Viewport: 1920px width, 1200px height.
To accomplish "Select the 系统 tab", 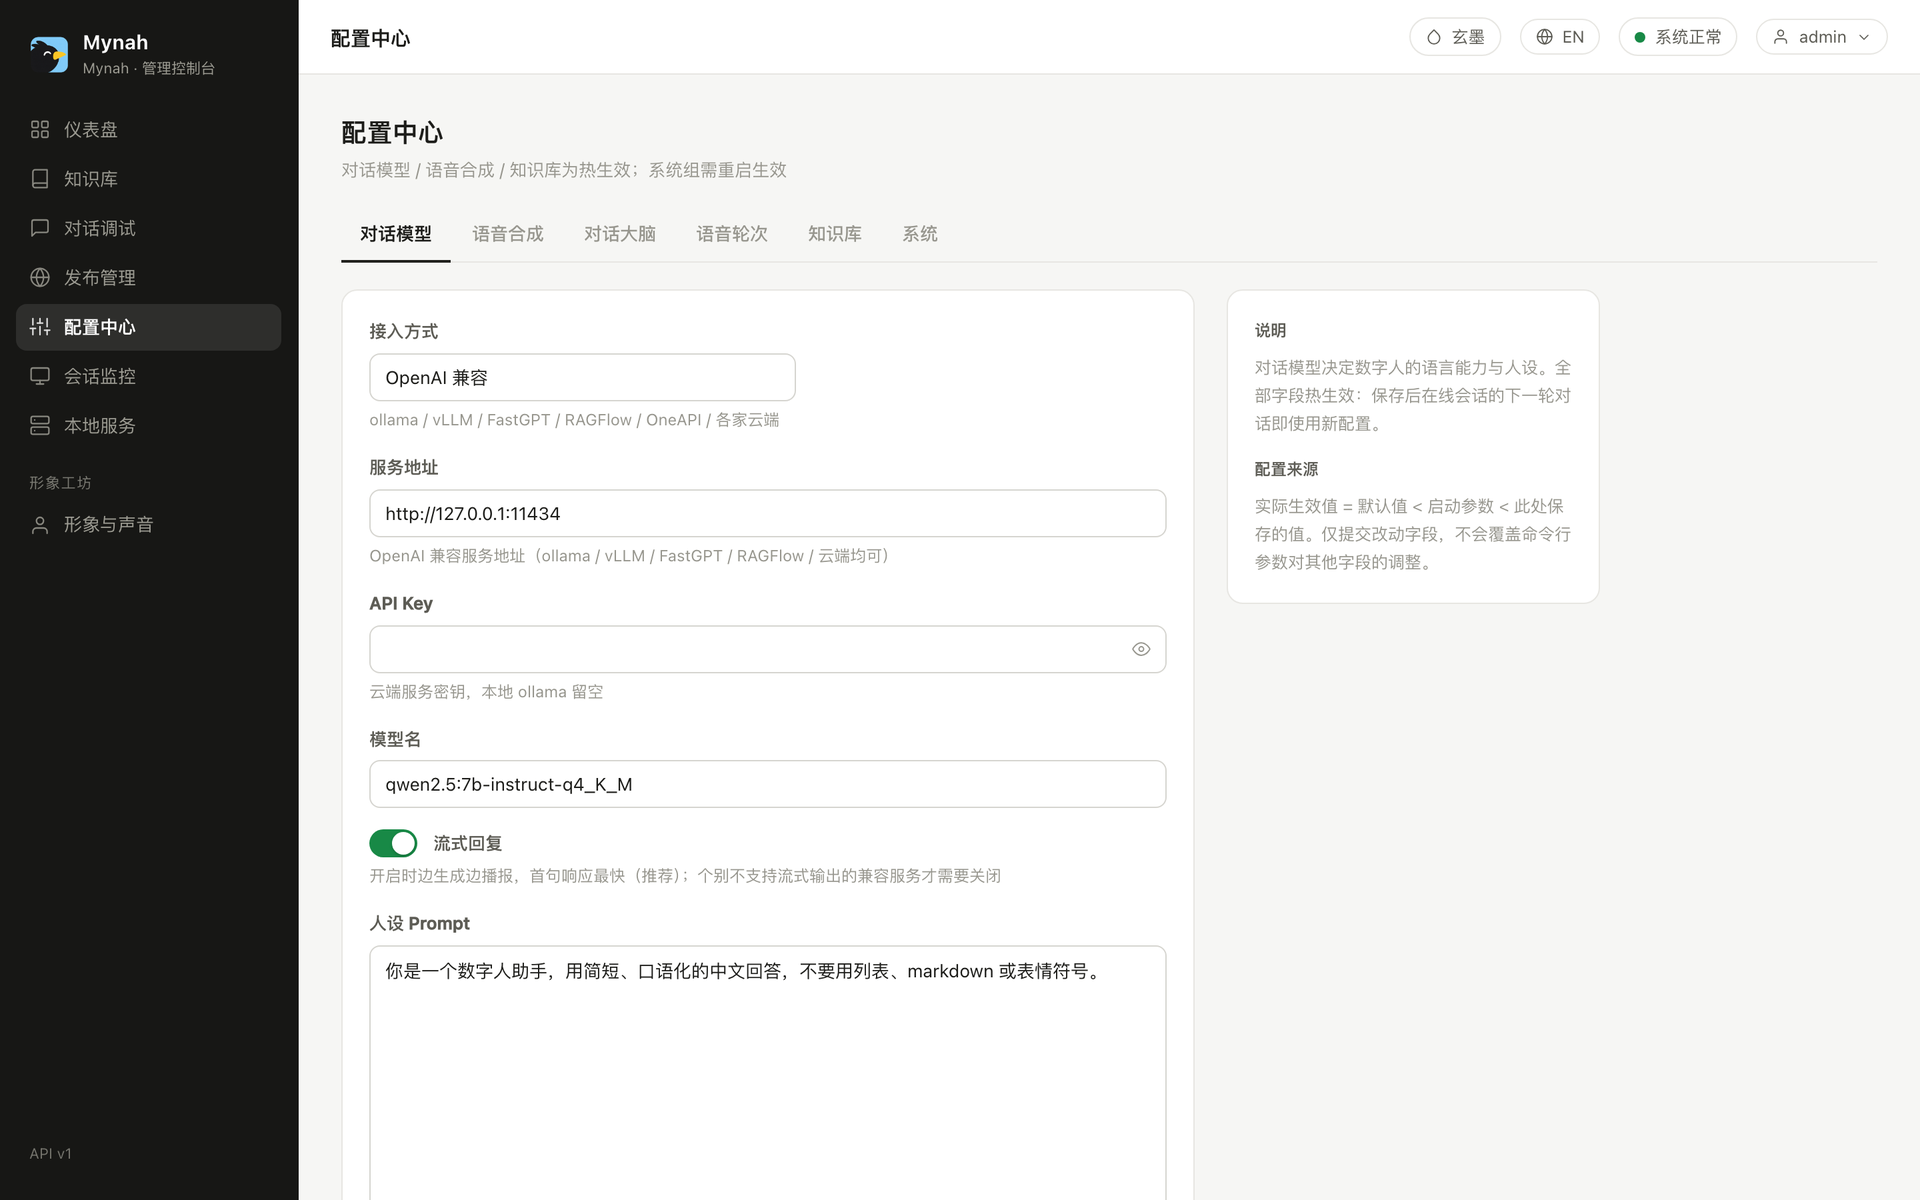I will pyautogui.click(x=920, y=234).
